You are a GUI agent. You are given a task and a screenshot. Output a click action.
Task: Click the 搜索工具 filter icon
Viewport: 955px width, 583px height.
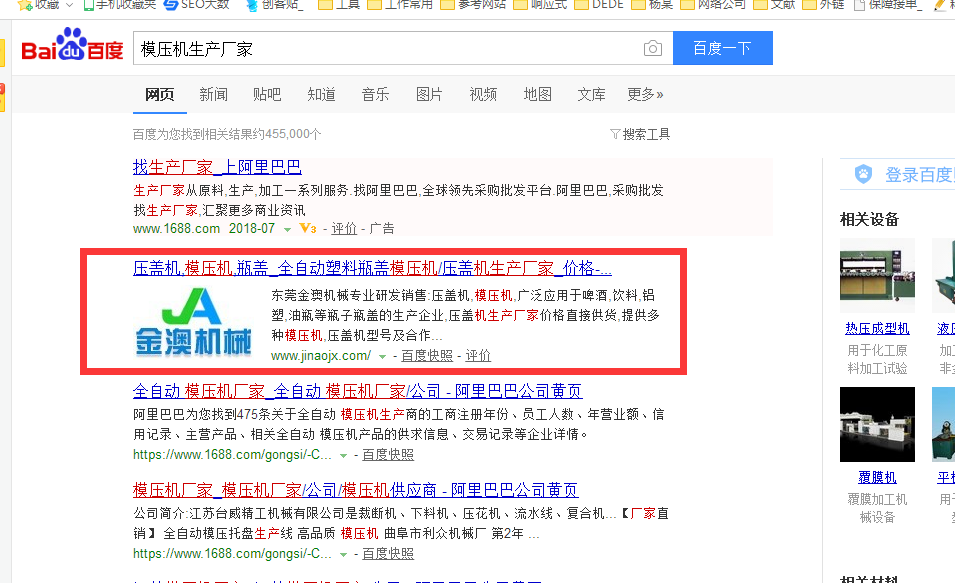(x=614, y=134)
